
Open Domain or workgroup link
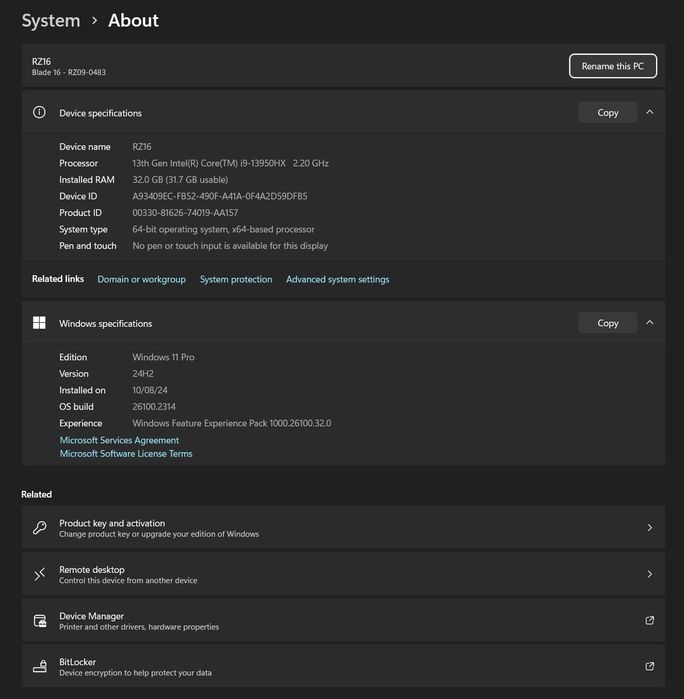tap(141, 280)
